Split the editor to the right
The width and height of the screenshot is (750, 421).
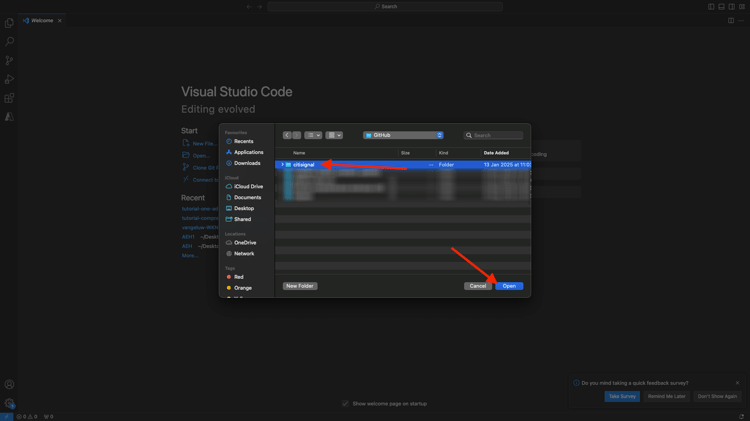pos(731,21)
